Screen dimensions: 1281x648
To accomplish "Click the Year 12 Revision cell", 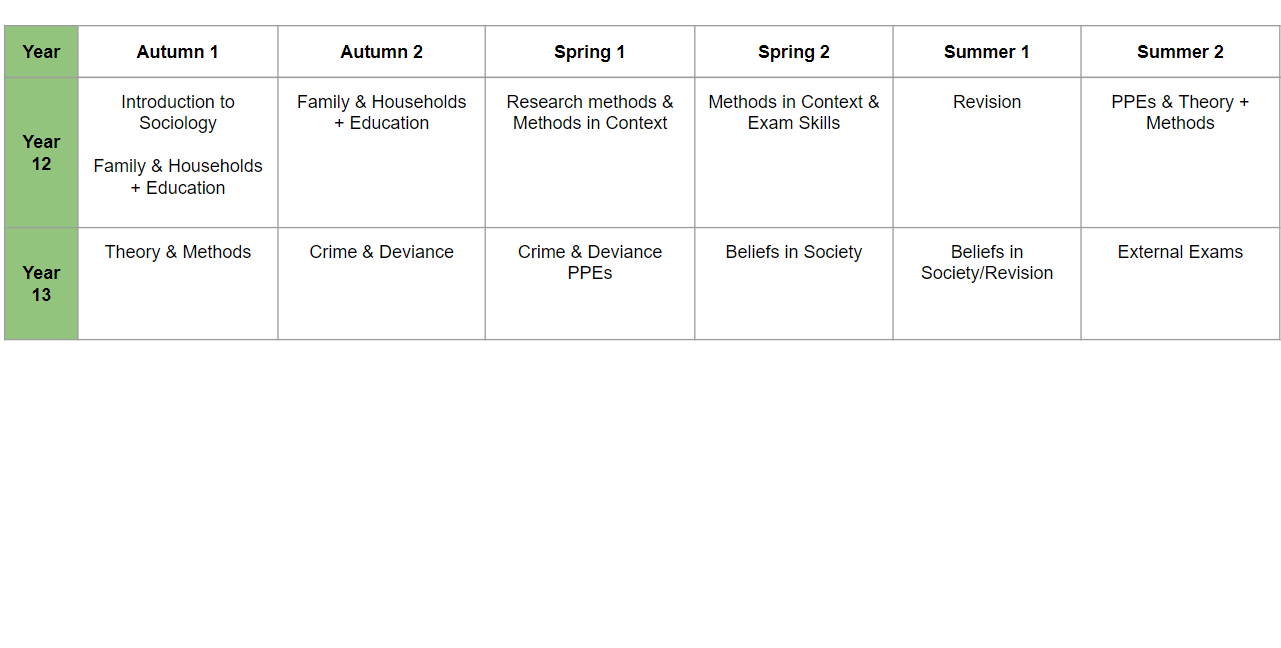I will (987, 152).
